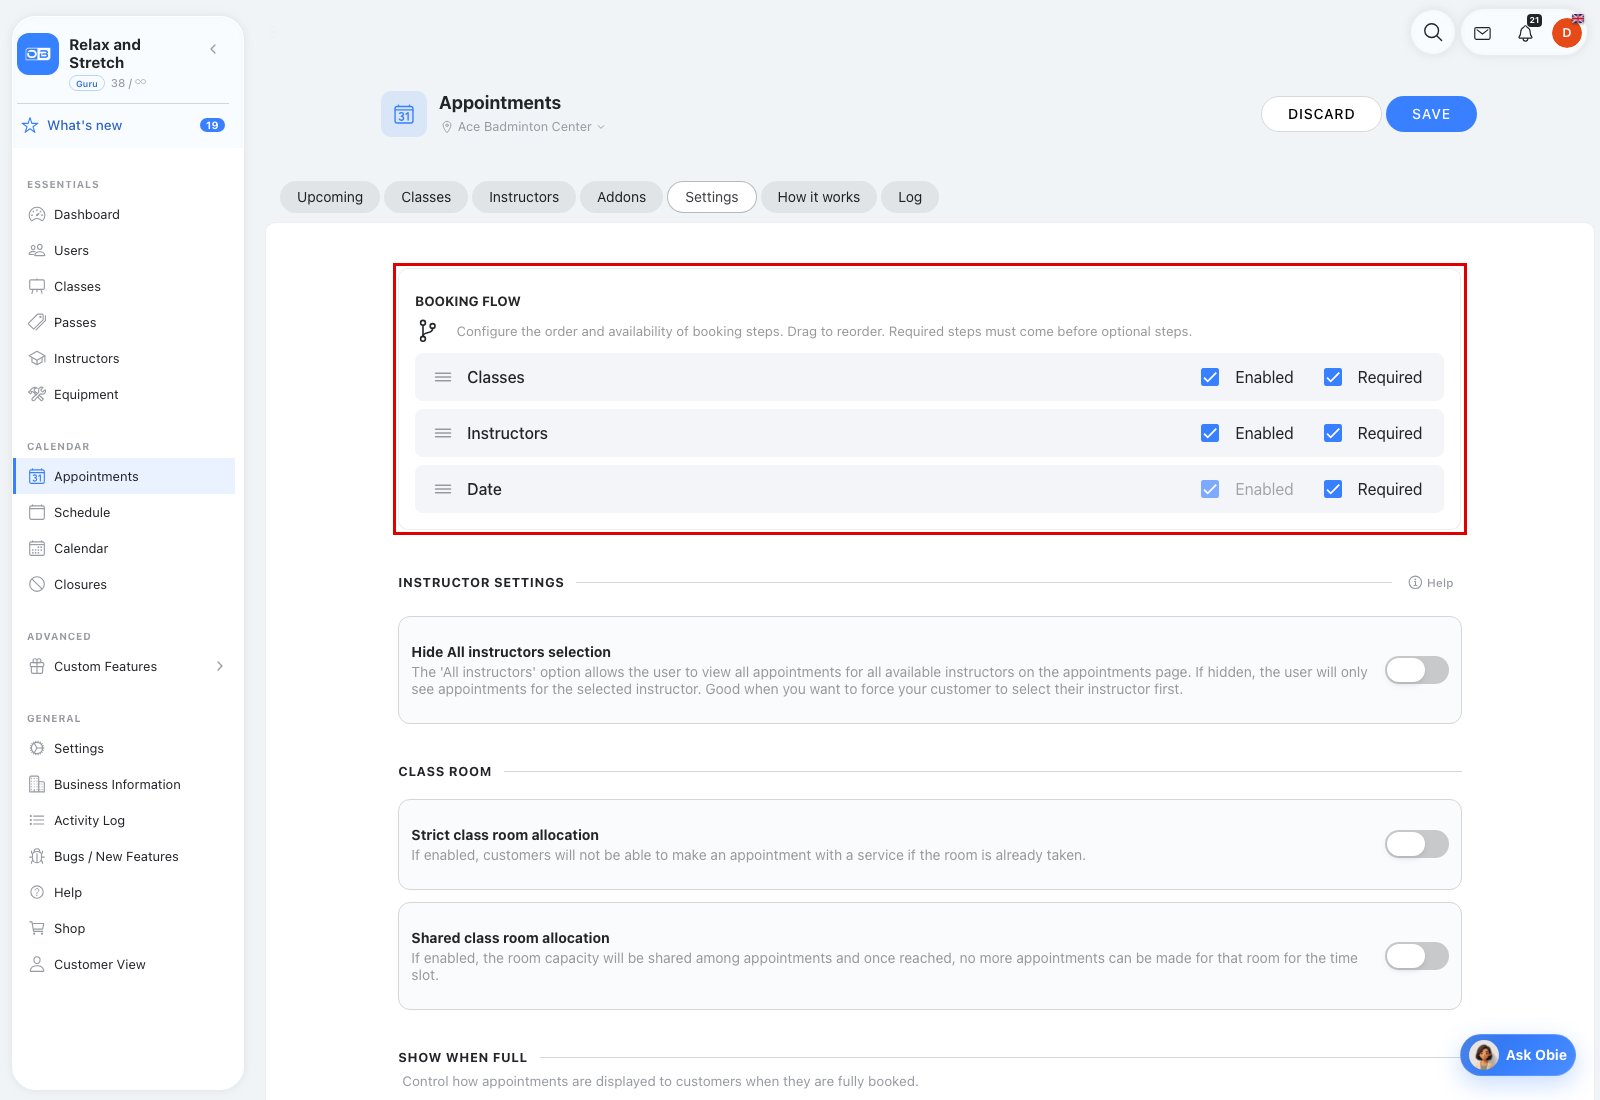Uncheck Required for Classes step
Screen dimensions: 1600x1100
click(x=1333, y=377)
